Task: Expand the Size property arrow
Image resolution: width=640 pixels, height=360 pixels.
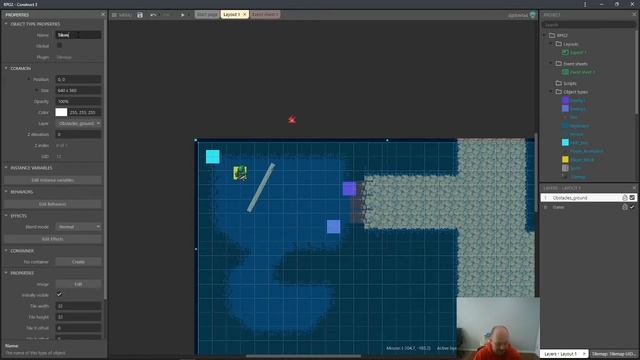Action: (x=36, y=90)
